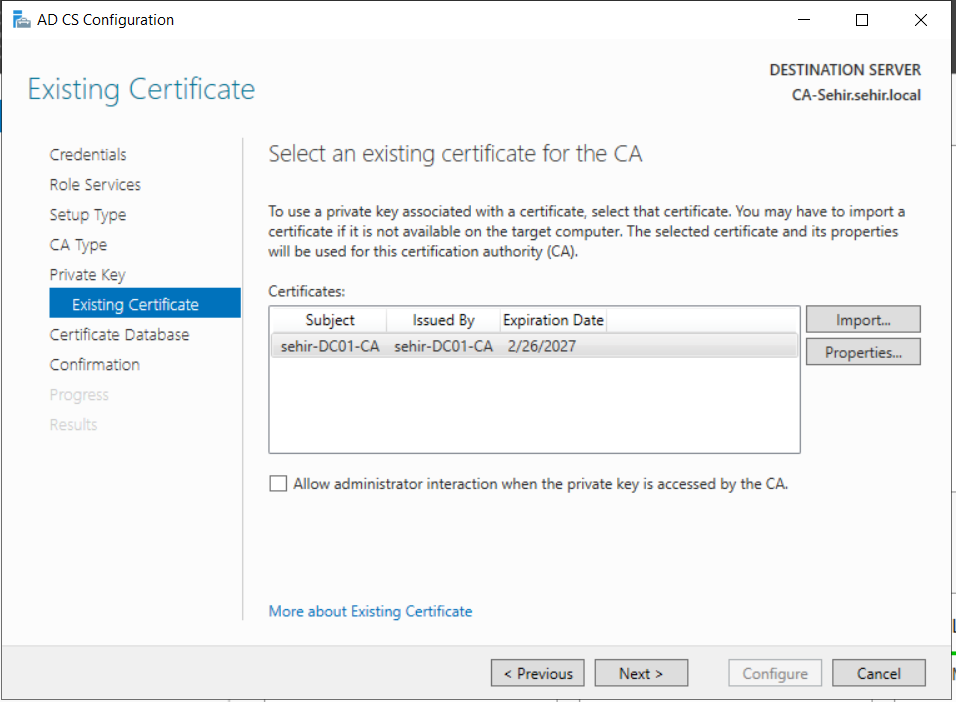Image resolution: width=956 pixels, height=702 pixels.
Task: Open certificate Properties... button
Action: click(x=863, y=352)
